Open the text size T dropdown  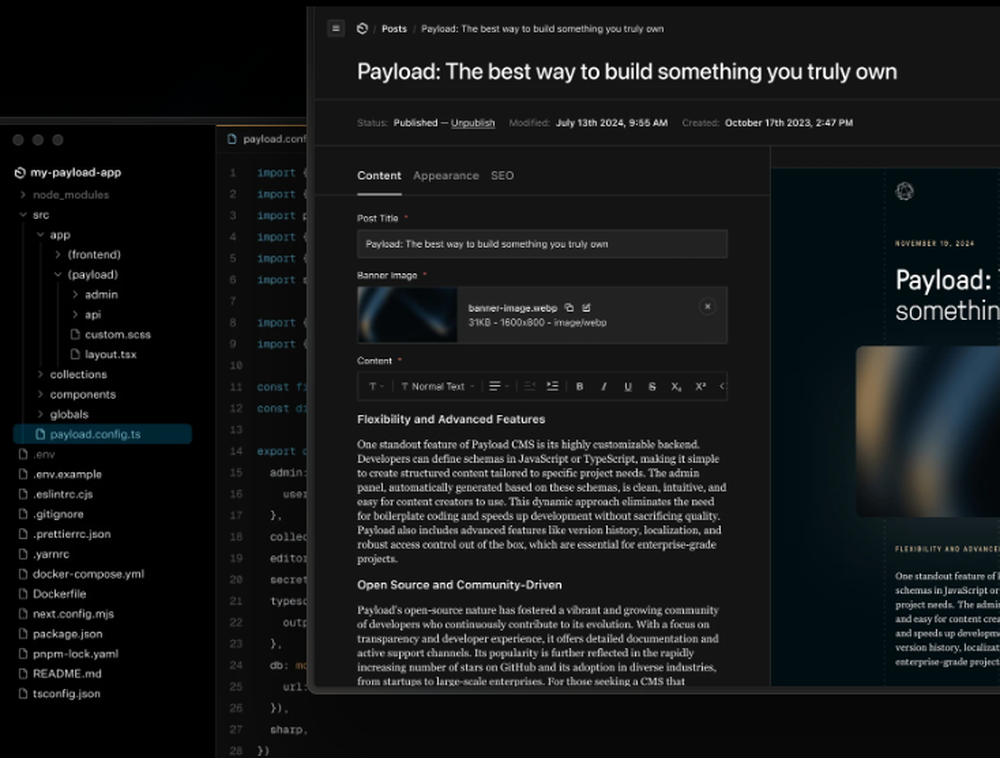[376, 386]
